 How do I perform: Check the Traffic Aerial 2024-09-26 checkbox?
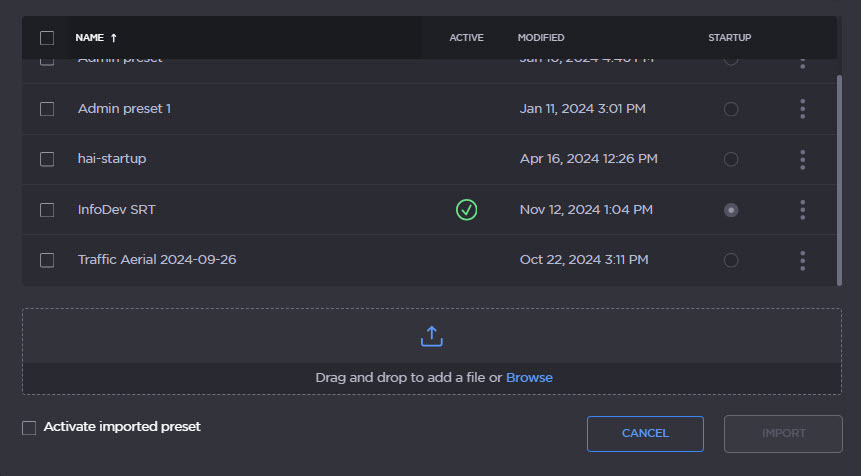47,260
